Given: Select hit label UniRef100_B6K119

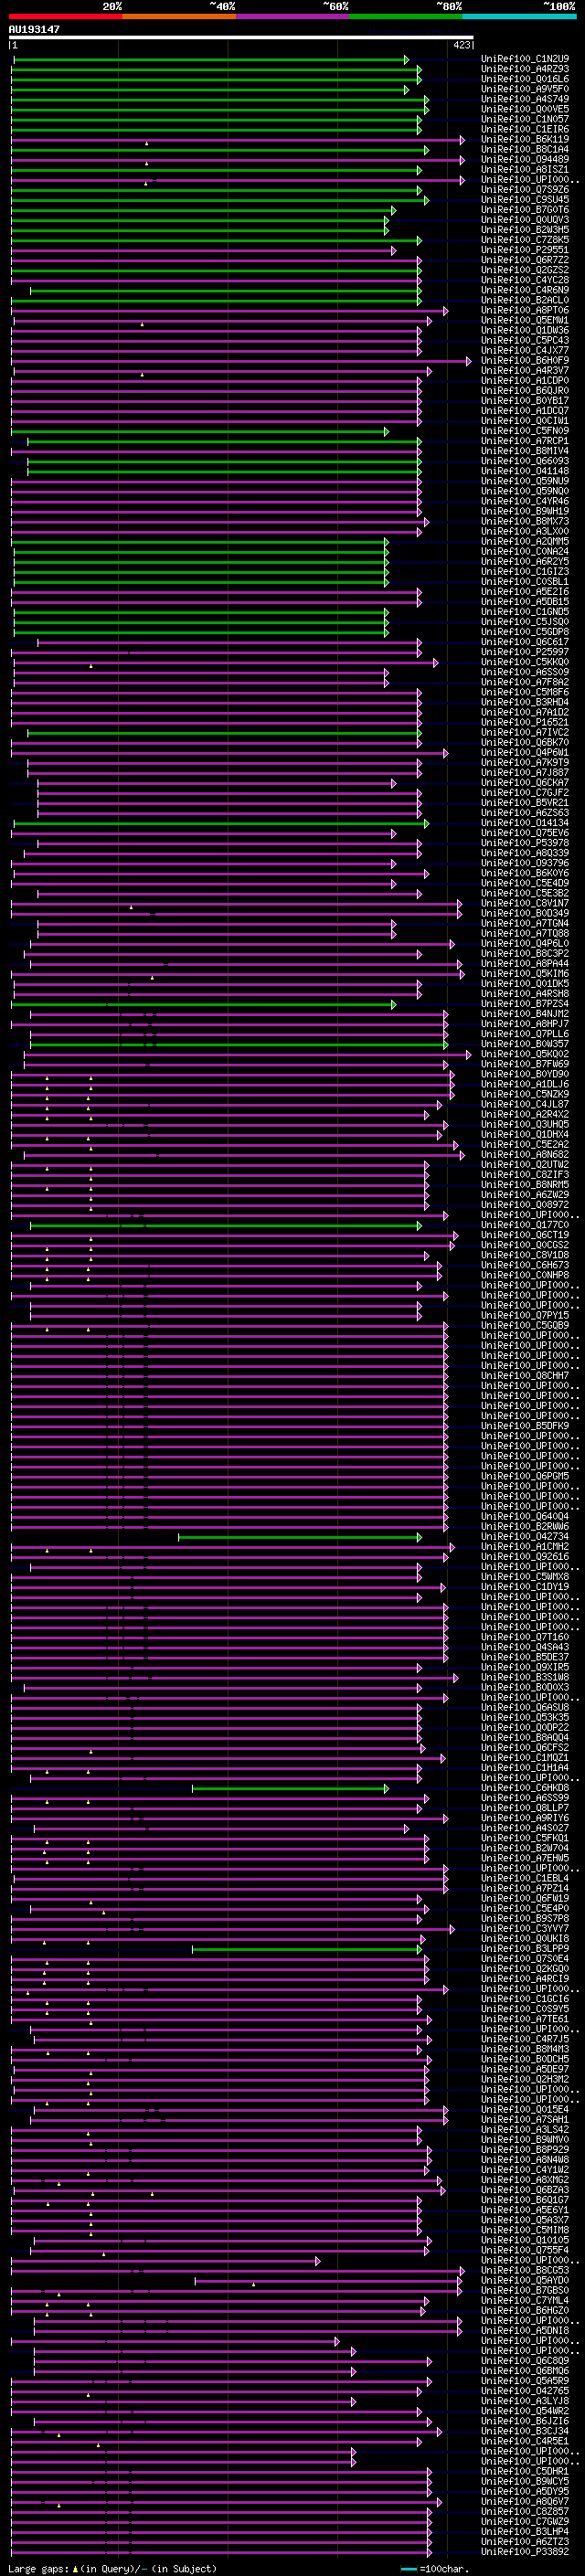Looking at the screenshot, I should click(x=525, y=139).
